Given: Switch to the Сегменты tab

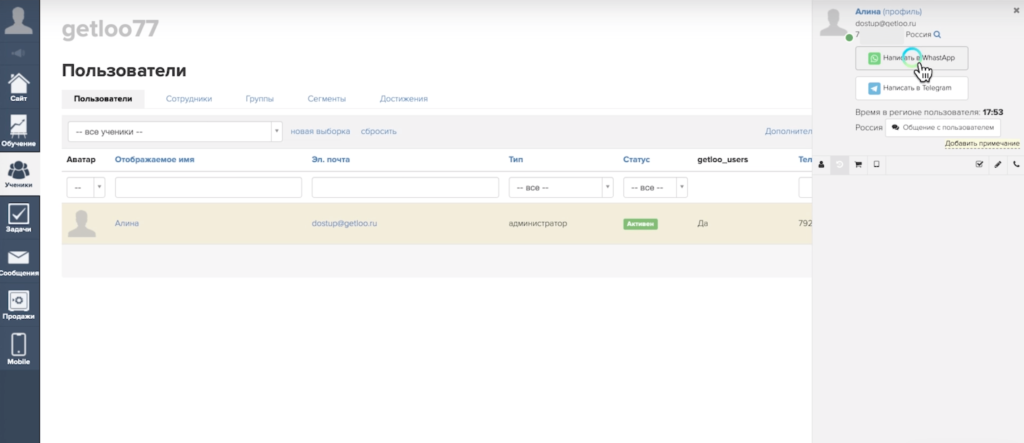Looking at the screenshot, I should (326, 99).
